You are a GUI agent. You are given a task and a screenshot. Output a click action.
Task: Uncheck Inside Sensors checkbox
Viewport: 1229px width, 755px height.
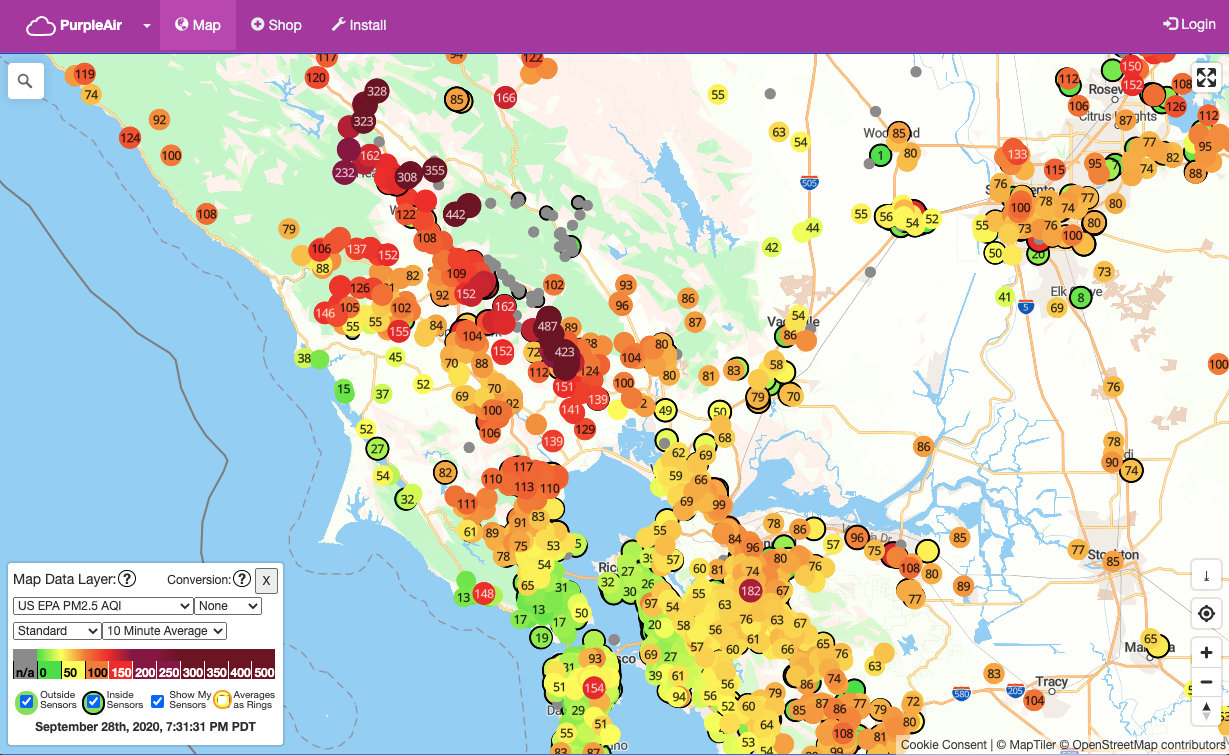point(93,700)
